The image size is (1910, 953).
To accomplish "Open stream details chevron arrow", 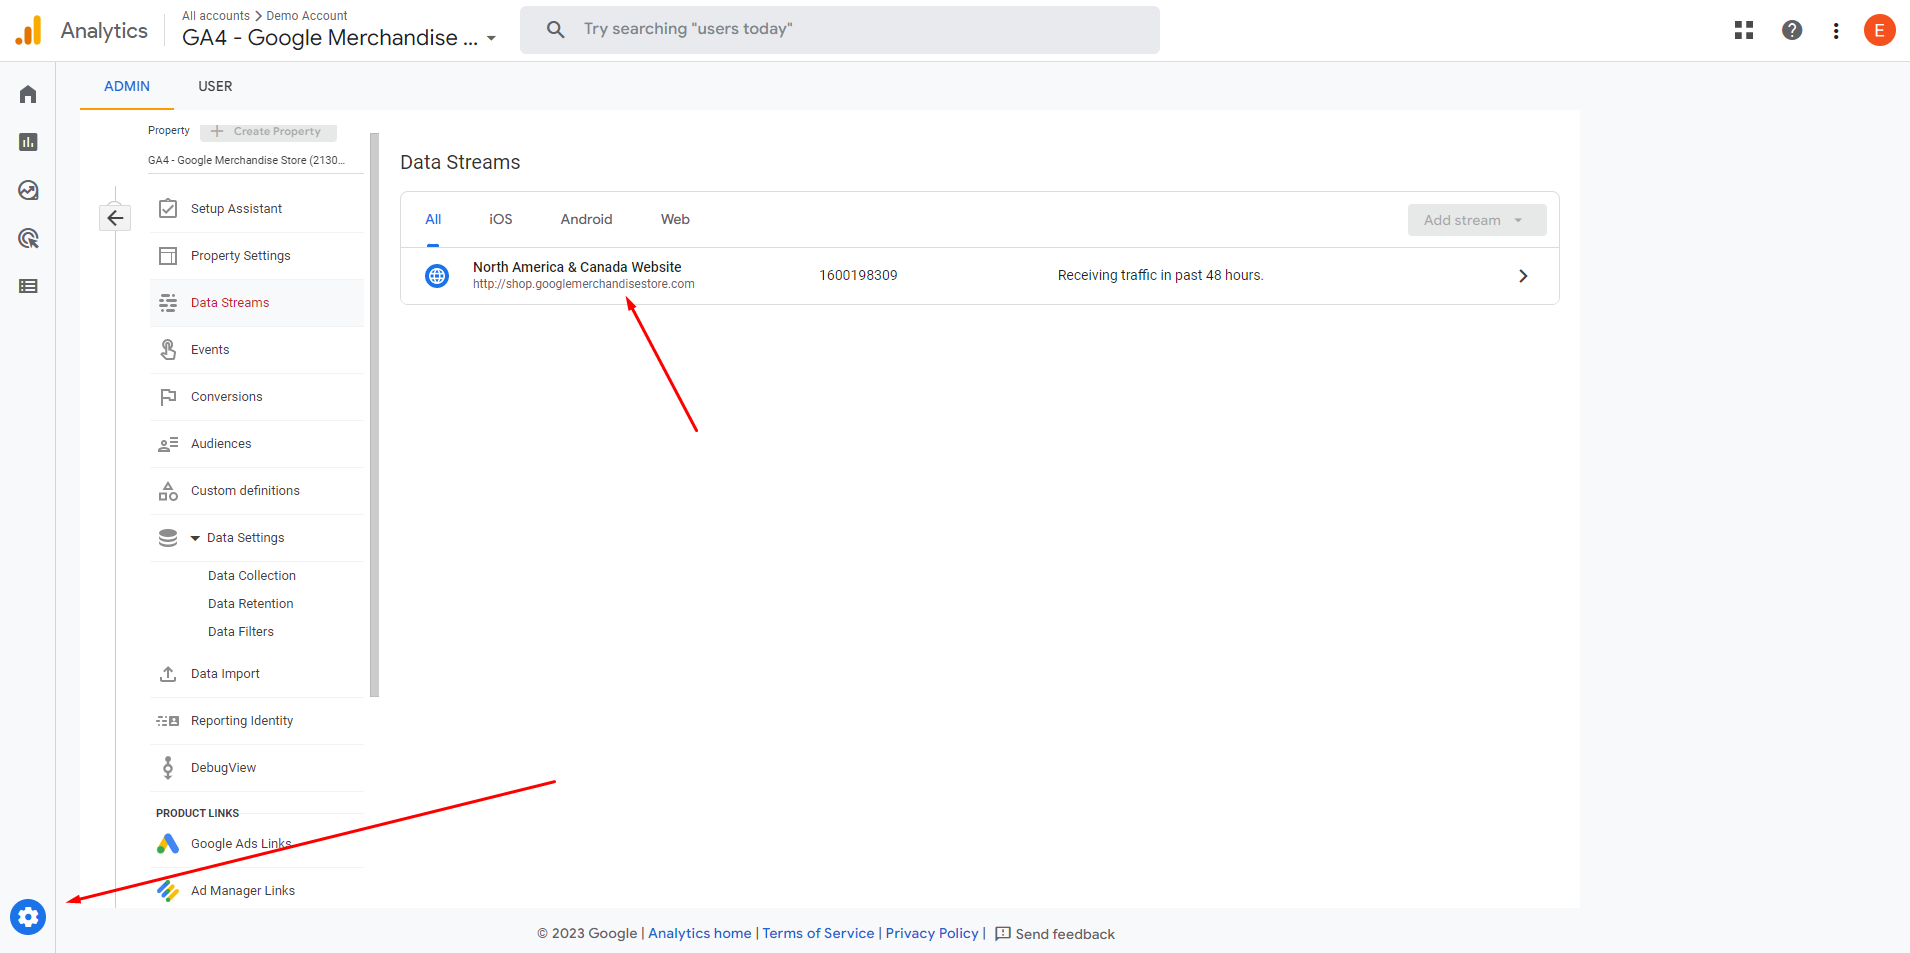I will 1523,276.
